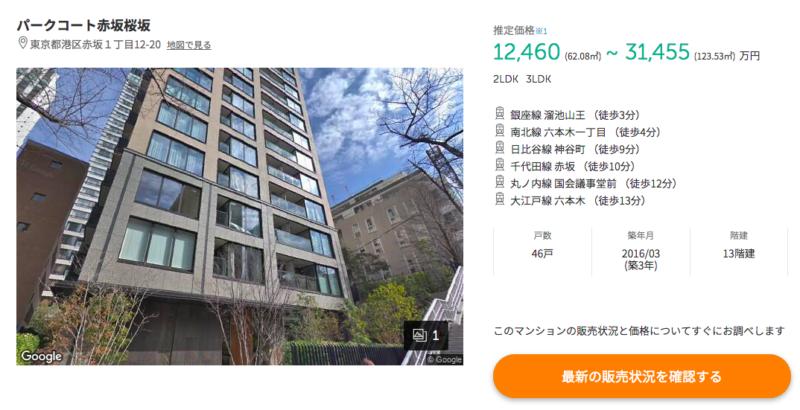Click the 階建 13階建 info cell
The width and height of the screenshot is (800, 410).
point(739,251)
